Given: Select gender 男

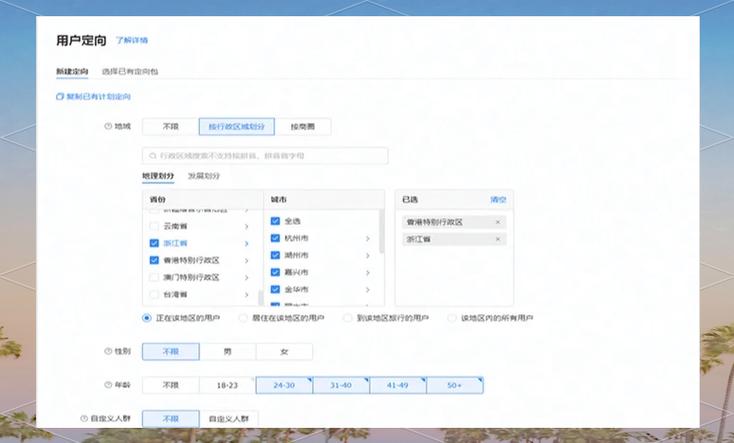Looking at the screenshot, I should 228,352.
